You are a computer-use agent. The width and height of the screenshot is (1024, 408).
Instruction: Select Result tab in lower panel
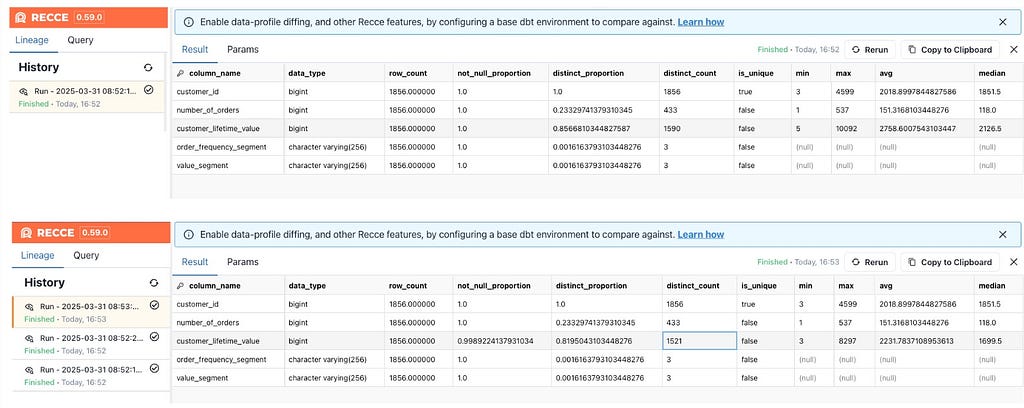(195, 262)
